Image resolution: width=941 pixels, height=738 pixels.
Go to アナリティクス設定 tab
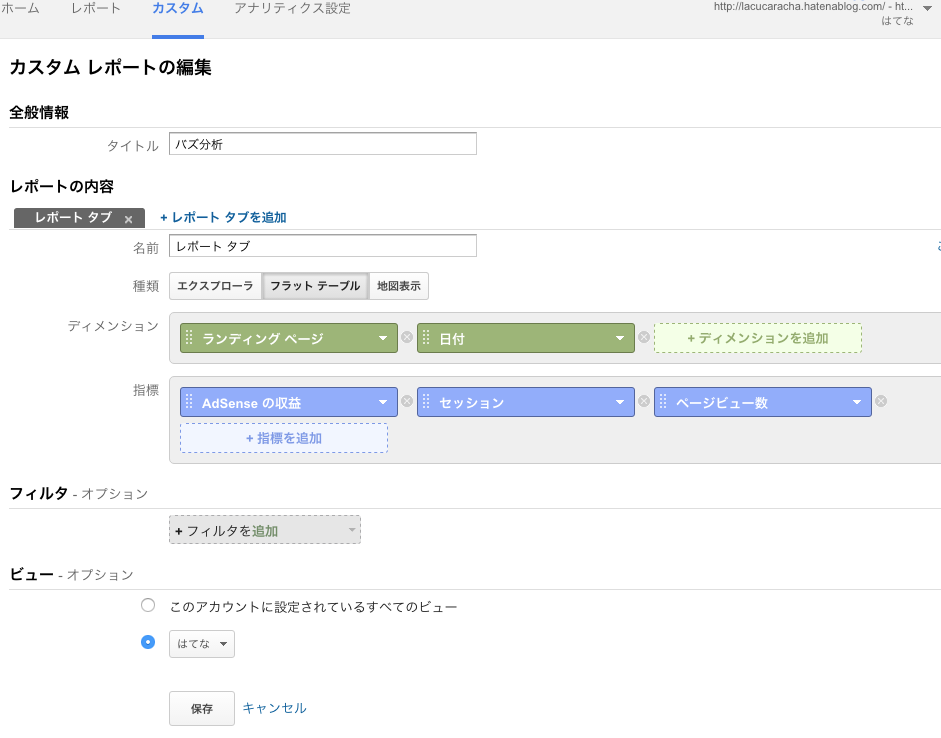pos(292,9)
